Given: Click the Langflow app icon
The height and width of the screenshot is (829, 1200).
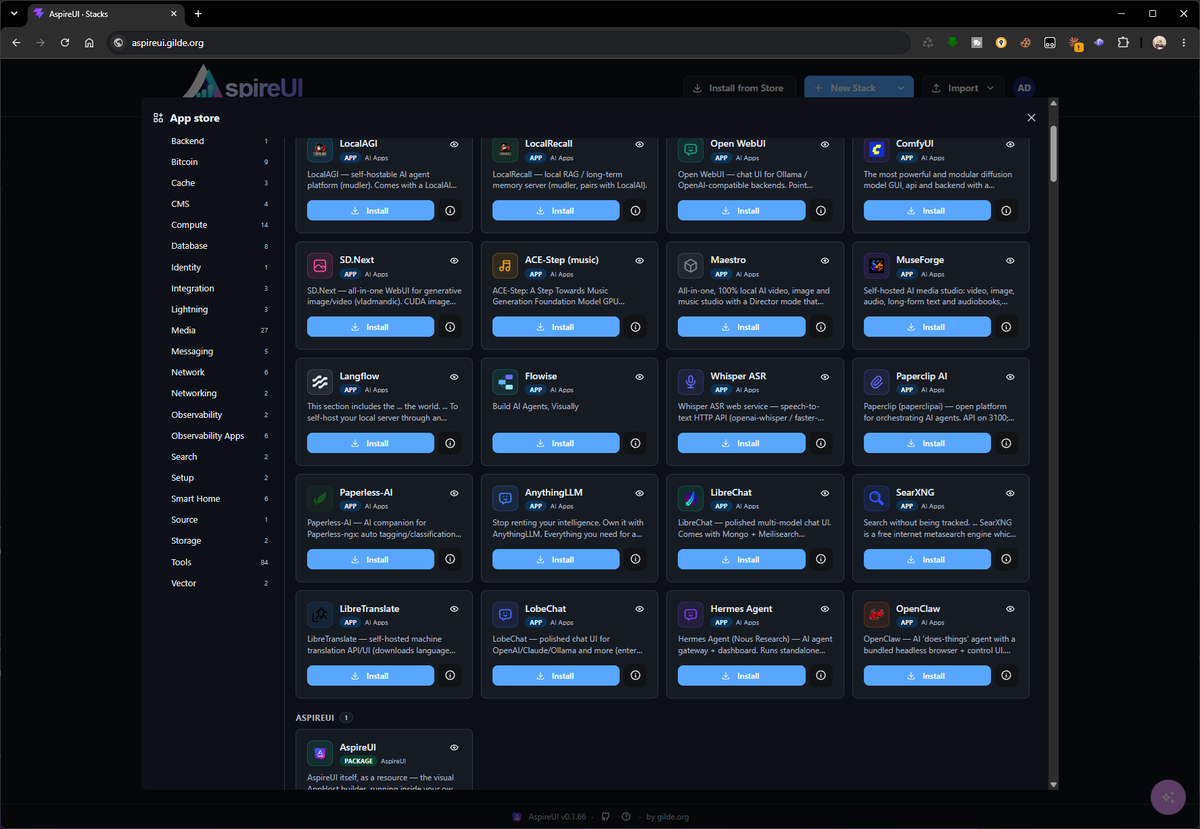Looking at the screenshot, I should tap(320, 382).
